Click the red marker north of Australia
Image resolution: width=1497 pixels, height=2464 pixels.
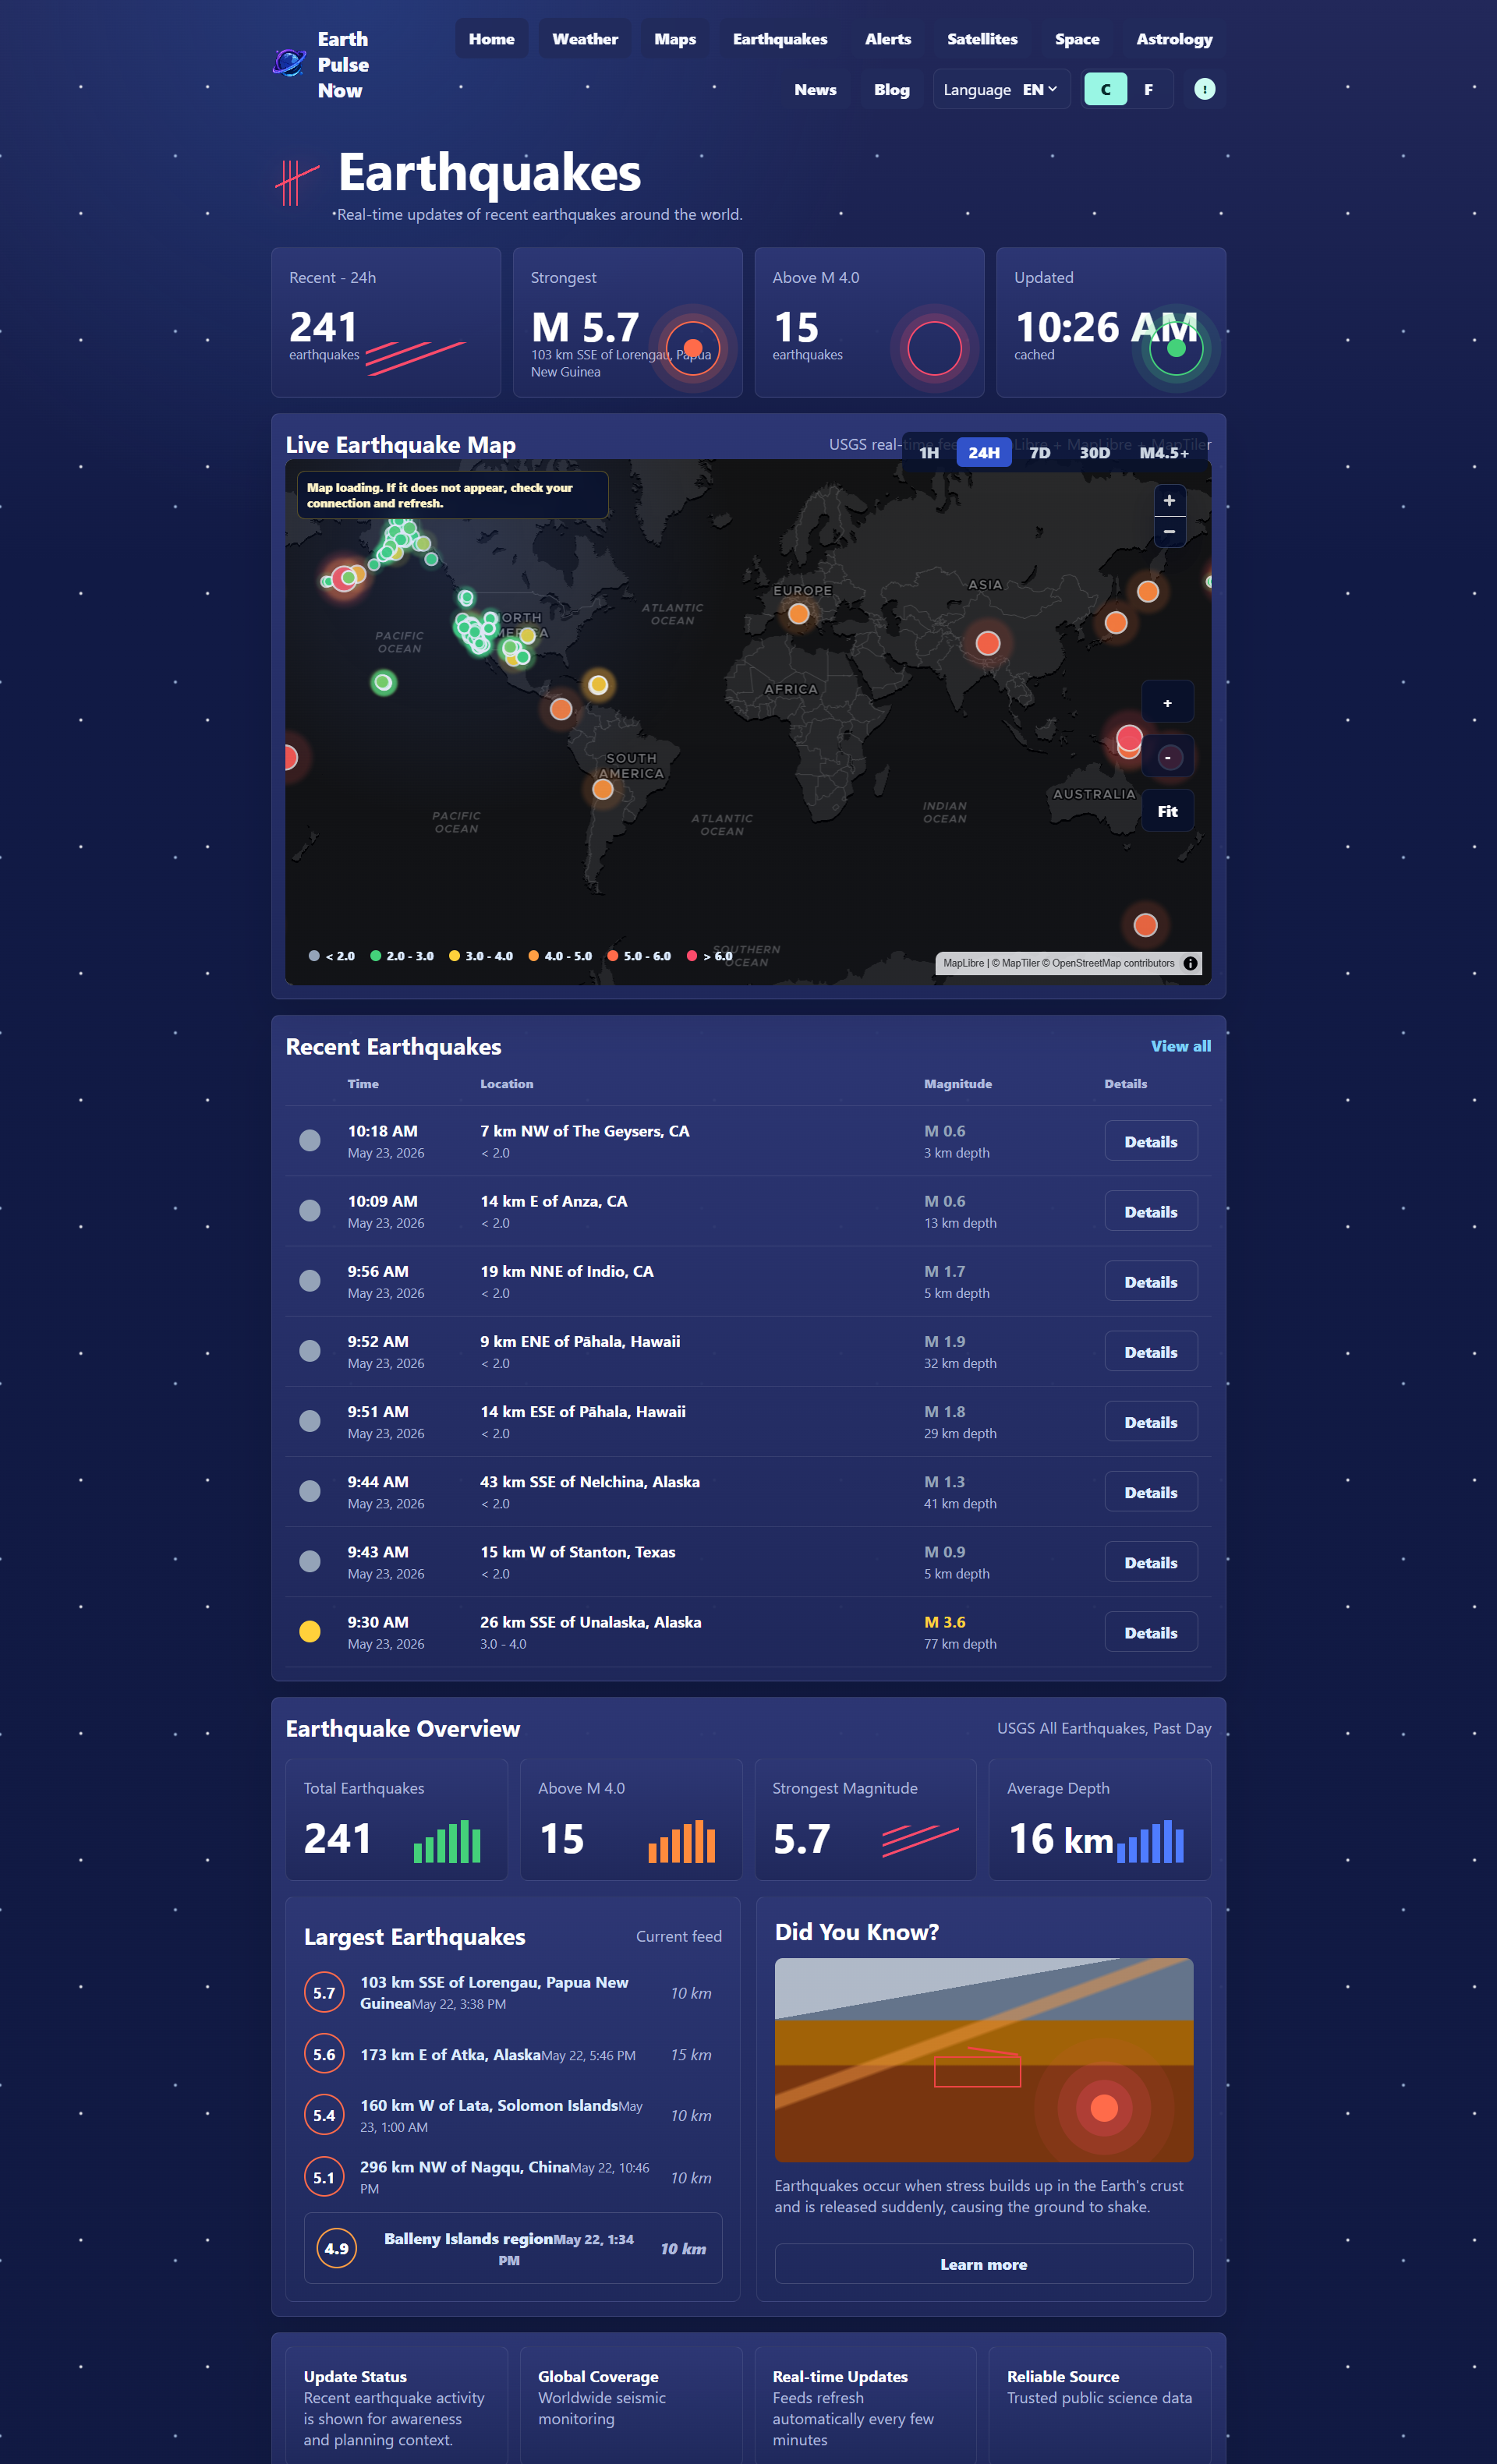point(1129,738)
